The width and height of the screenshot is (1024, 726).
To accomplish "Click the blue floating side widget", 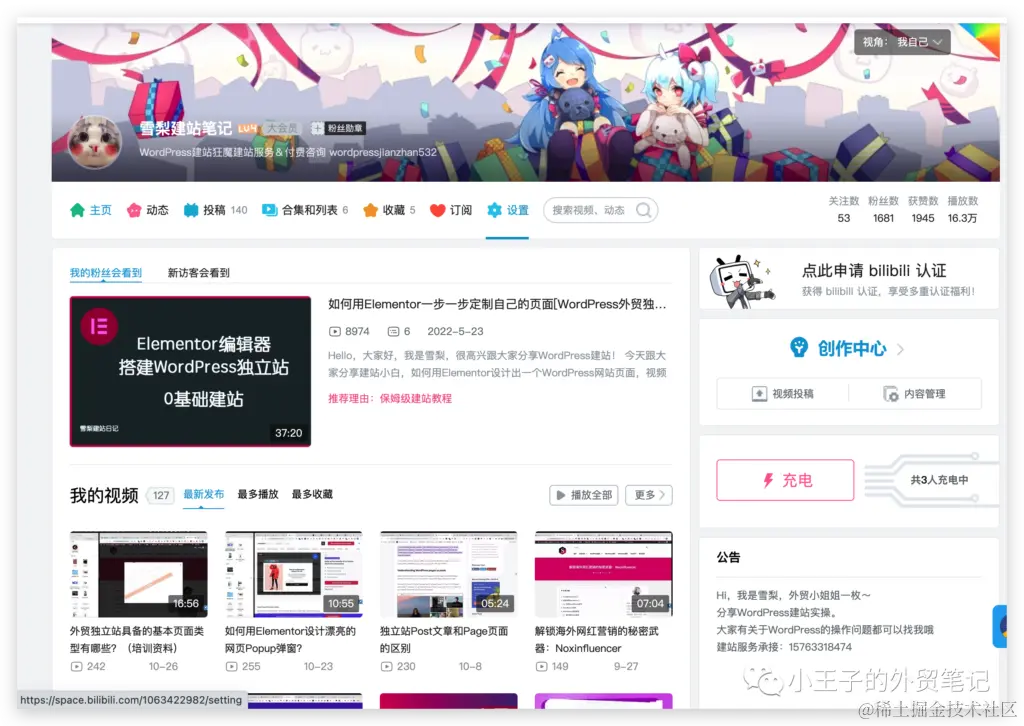I will pyautogui.click(x=1000, y=626).
